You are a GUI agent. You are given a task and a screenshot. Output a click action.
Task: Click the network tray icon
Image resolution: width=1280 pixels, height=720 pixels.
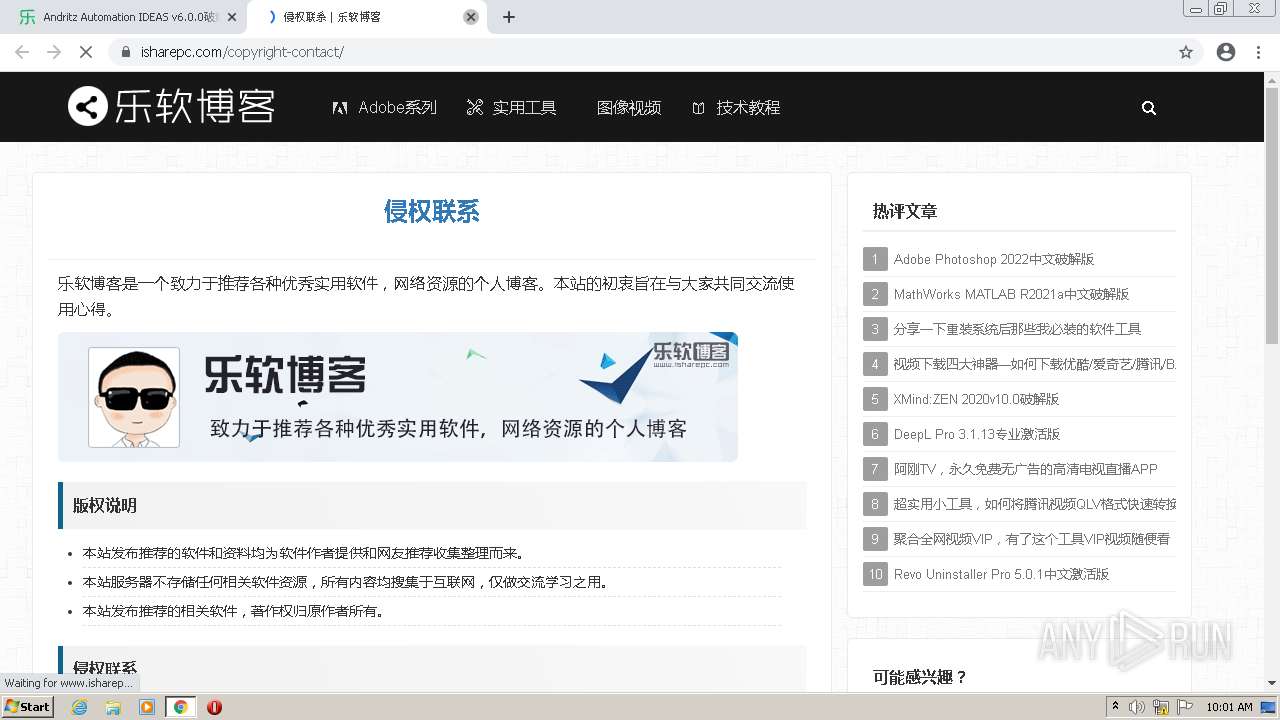1160,707
